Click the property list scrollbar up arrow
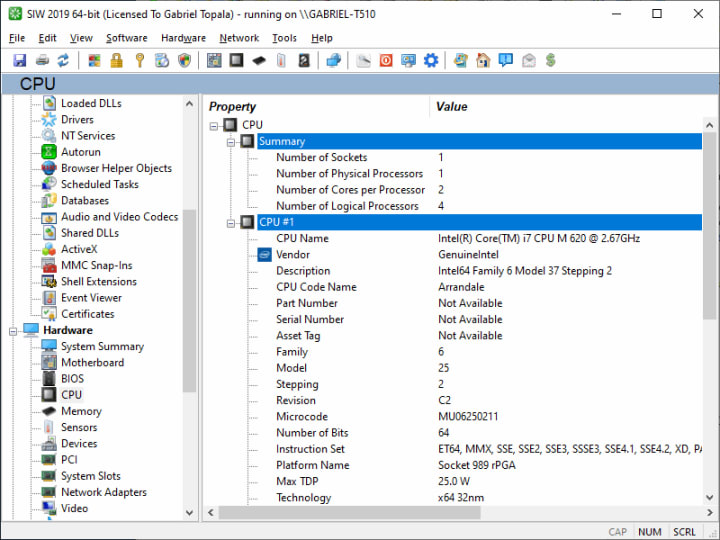Screen dimensions: 720x540 pyautogui.click(x=709, y=125)
